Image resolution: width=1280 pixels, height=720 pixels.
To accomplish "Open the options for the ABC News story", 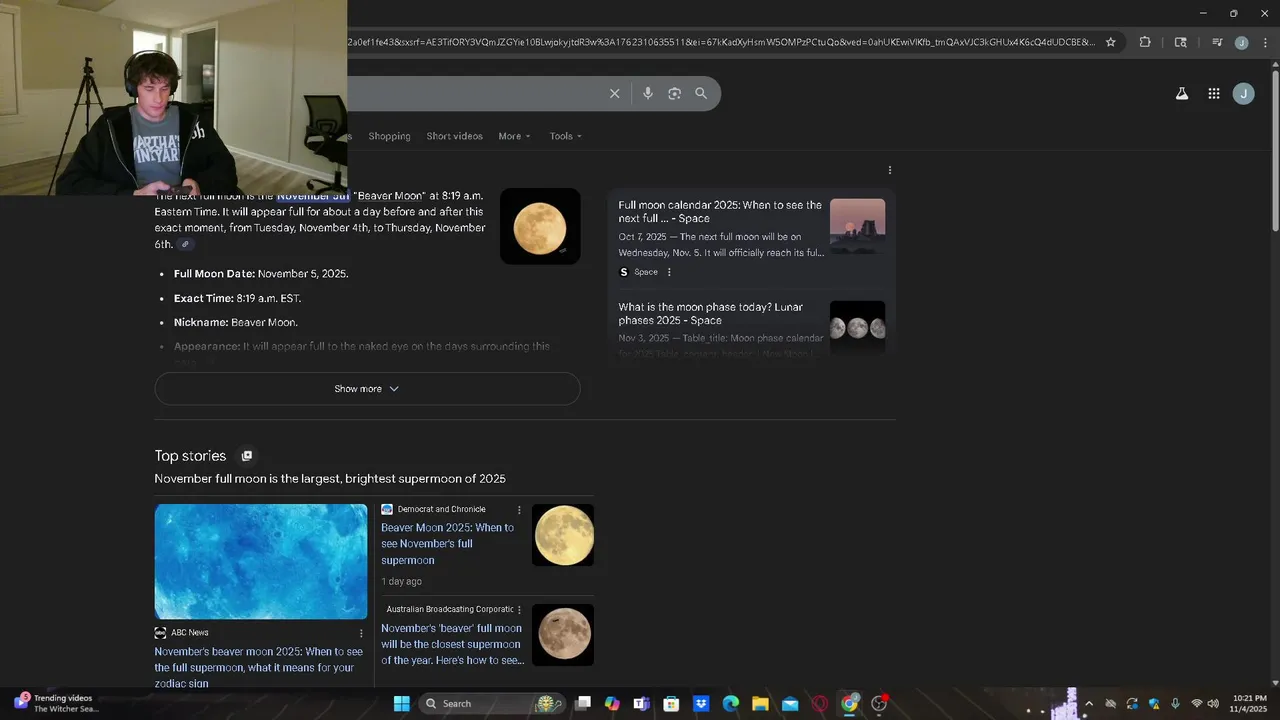I will tap(361, 633).
